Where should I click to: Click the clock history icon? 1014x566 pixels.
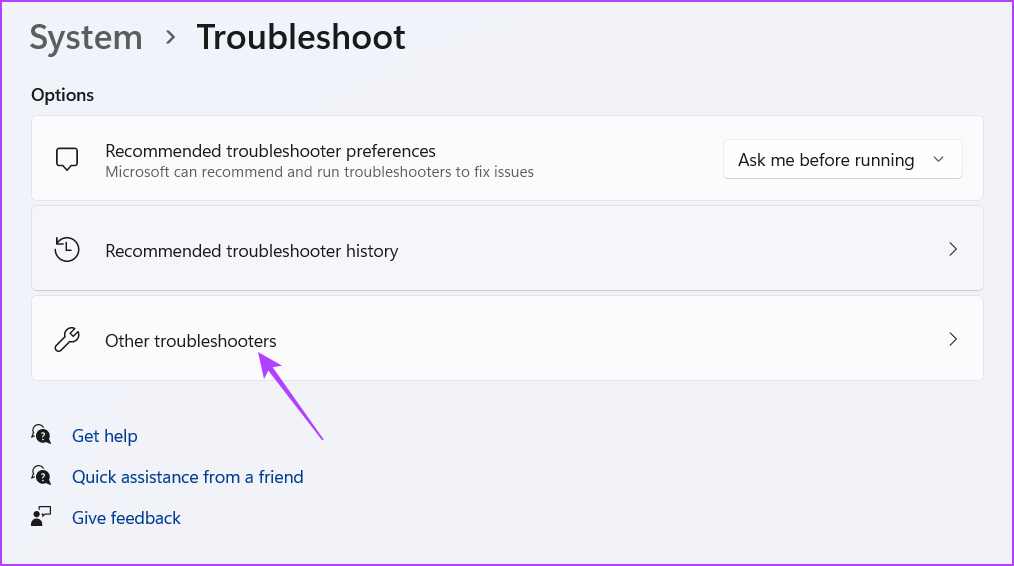point(67,250)
